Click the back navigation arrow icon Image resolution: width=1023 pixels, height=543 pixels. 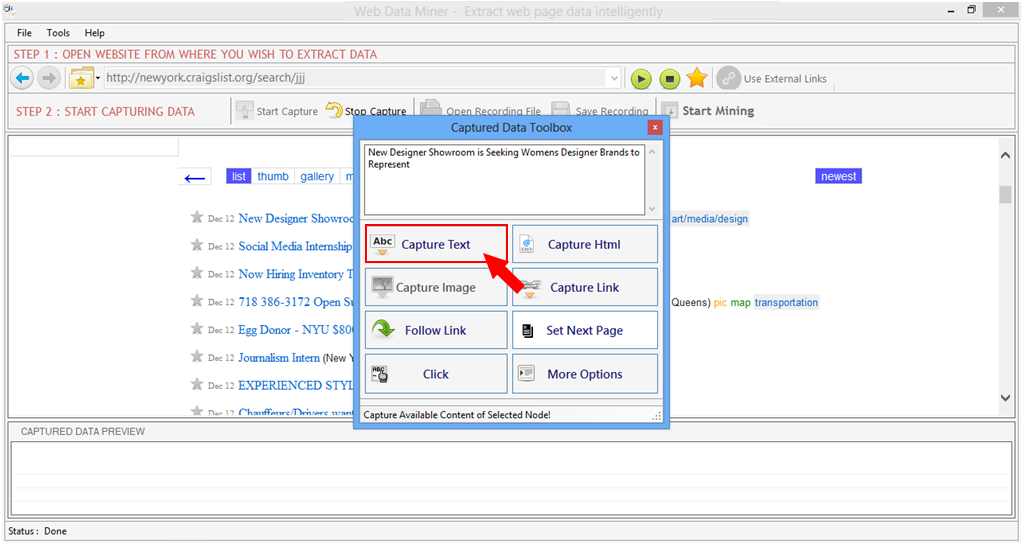22,78
